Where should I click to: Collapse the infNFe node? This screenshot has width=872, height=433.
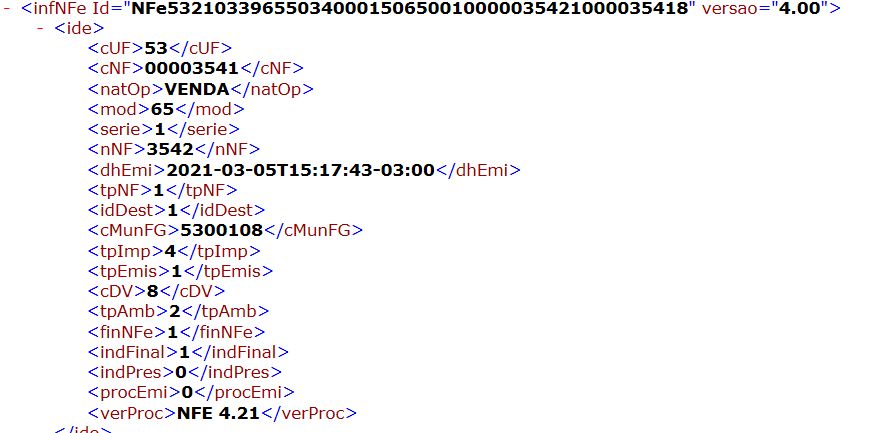[x=7, y=10]
